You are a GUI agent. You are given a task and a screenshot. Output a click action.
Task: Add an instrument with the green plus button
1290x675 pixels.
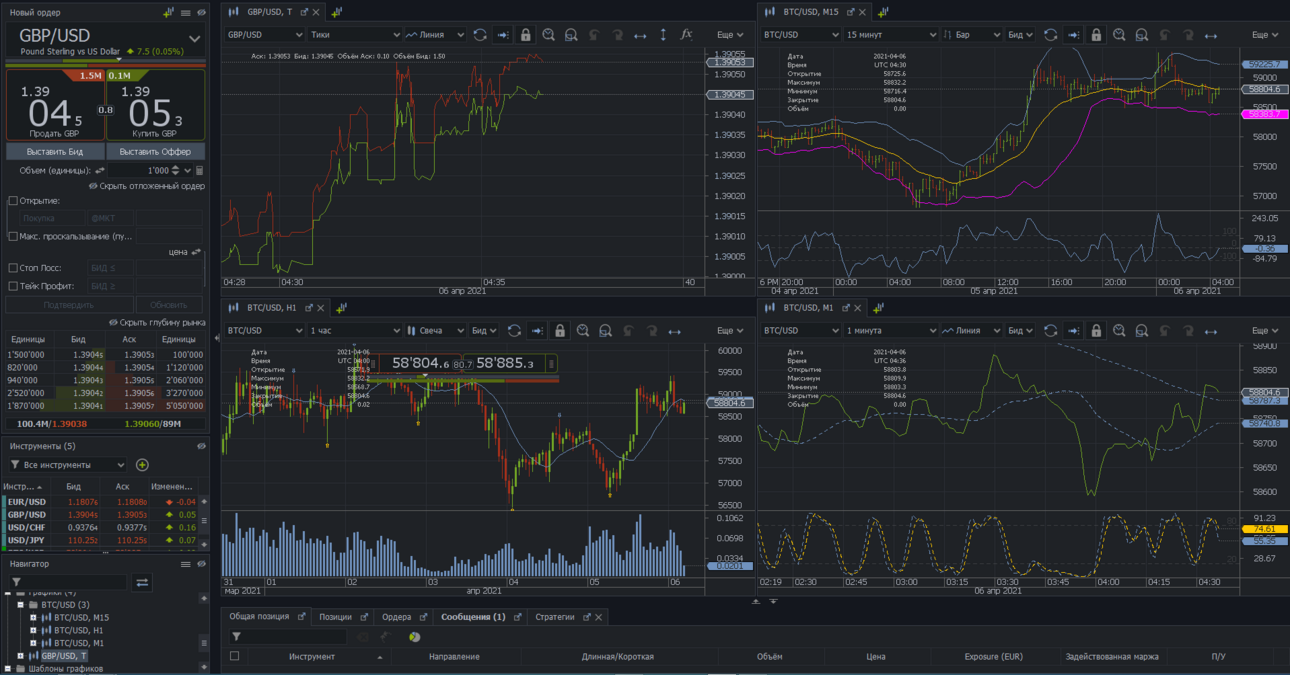(142, 465)
